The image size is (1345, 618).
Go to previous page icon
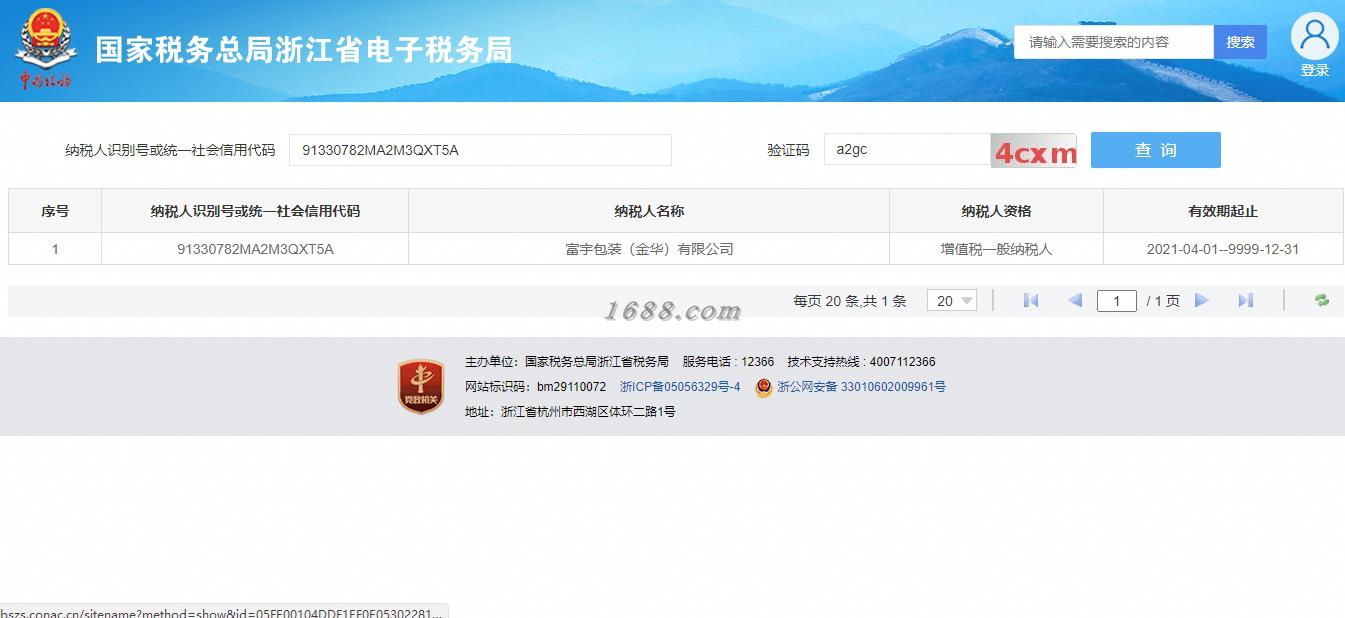[1075, 300]
